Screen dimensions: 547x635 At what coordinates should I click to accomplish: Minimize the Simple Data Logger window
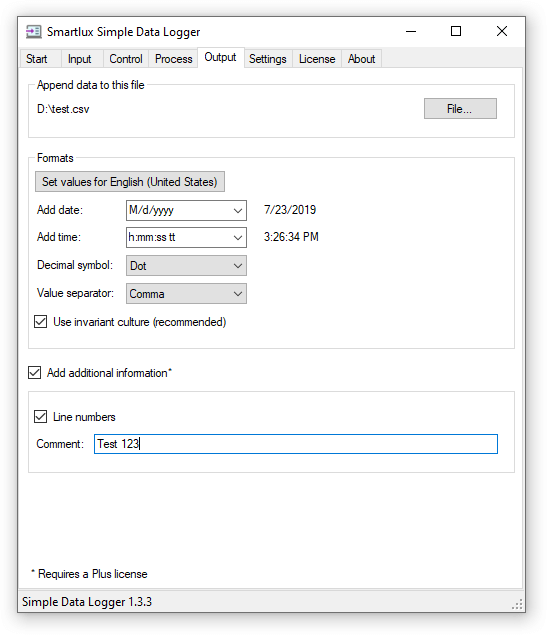coord(411,32)
